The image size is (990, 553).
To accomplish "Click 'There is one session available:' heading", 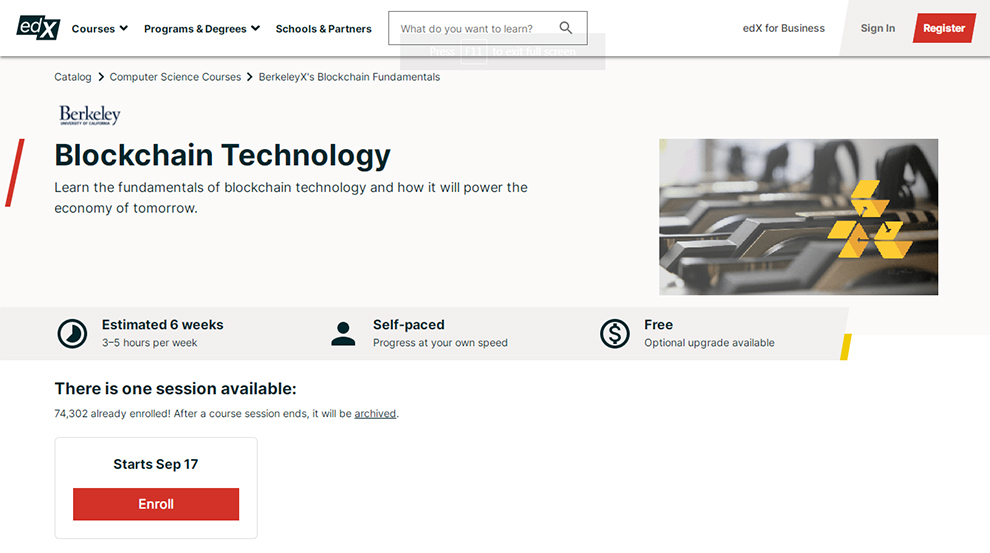I will [176, 388].
